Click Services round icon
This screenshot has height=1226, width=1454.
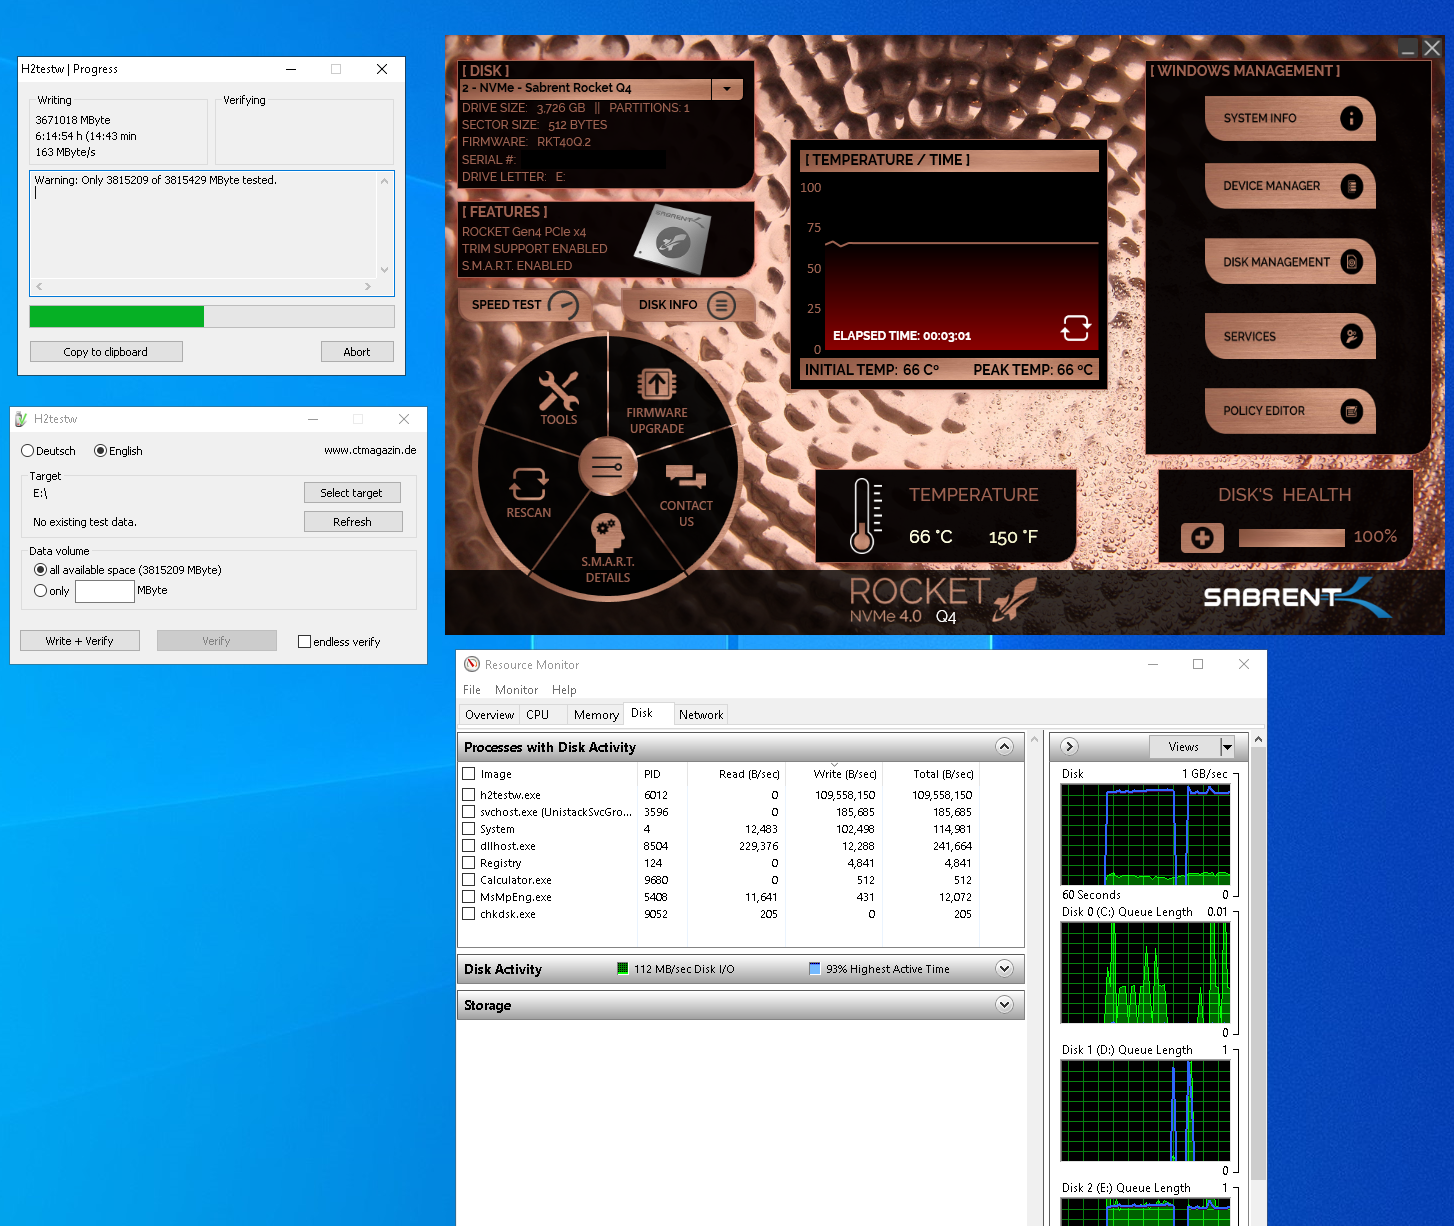point(1351,337)
